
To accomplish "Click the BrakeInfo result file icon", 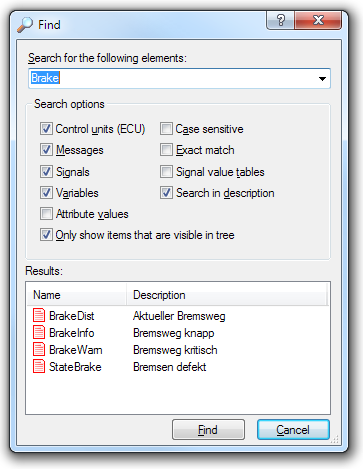I will click(x=39, y=332).
